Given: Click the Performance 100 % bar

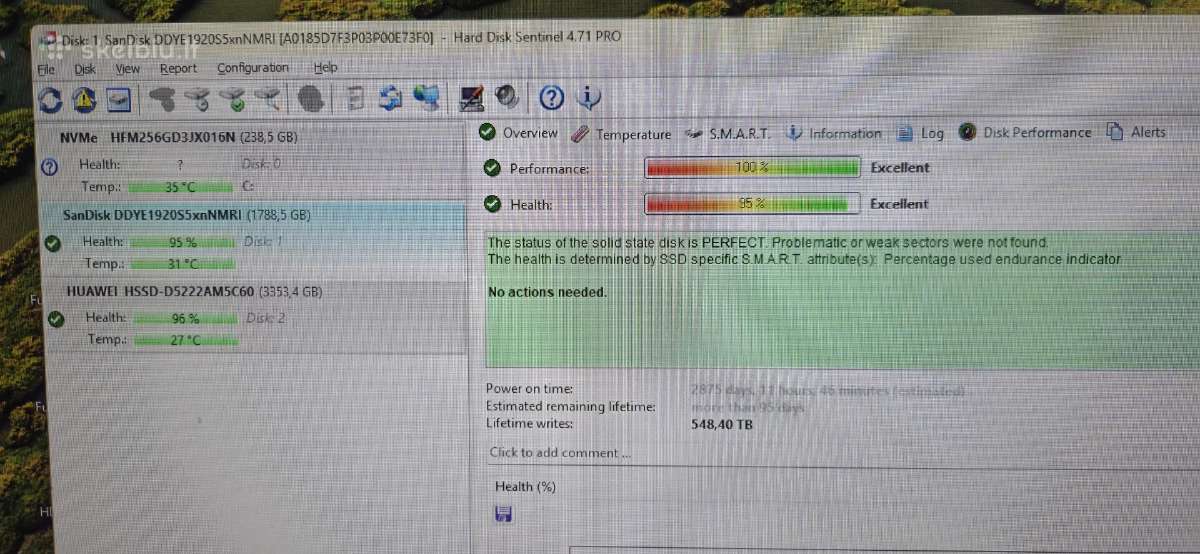Looking at the screenshot, I should click(x=752, y=167).
